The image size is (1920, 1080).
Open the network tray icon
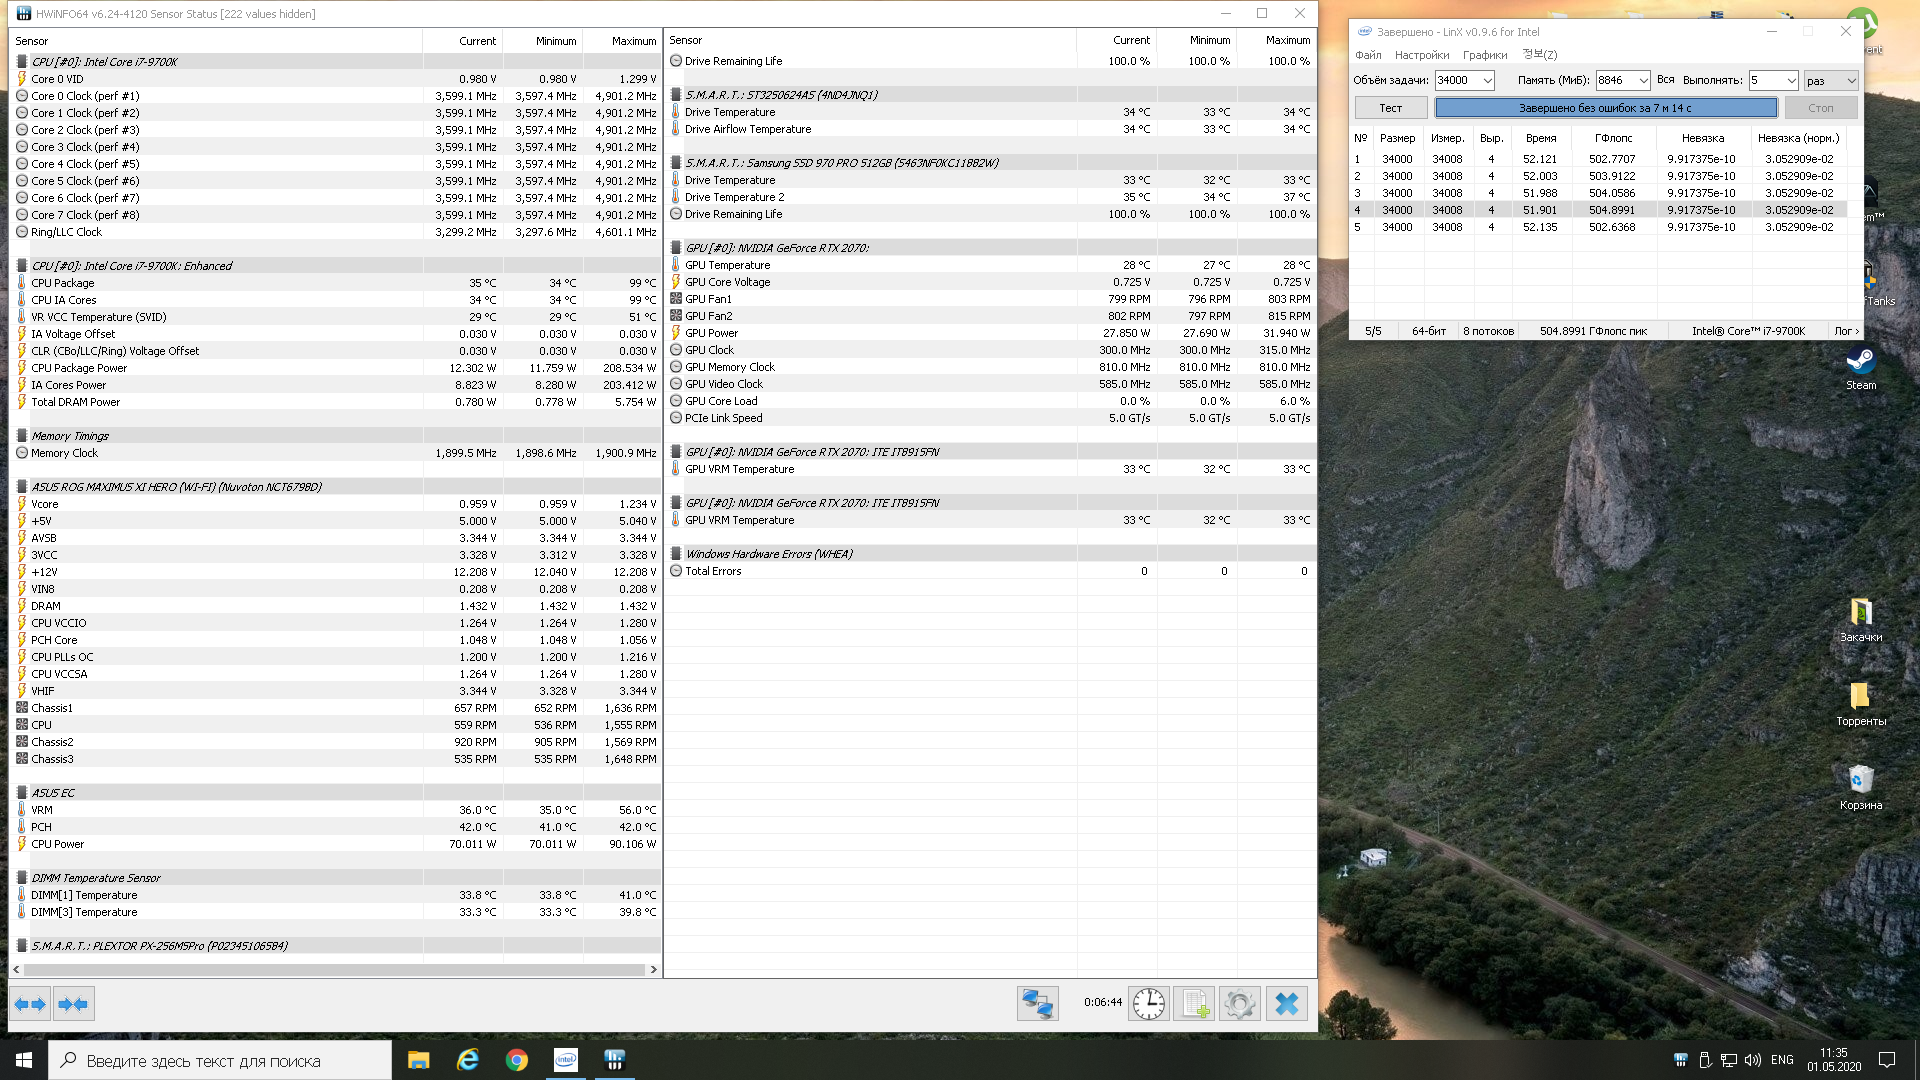pos(1729,1060)
